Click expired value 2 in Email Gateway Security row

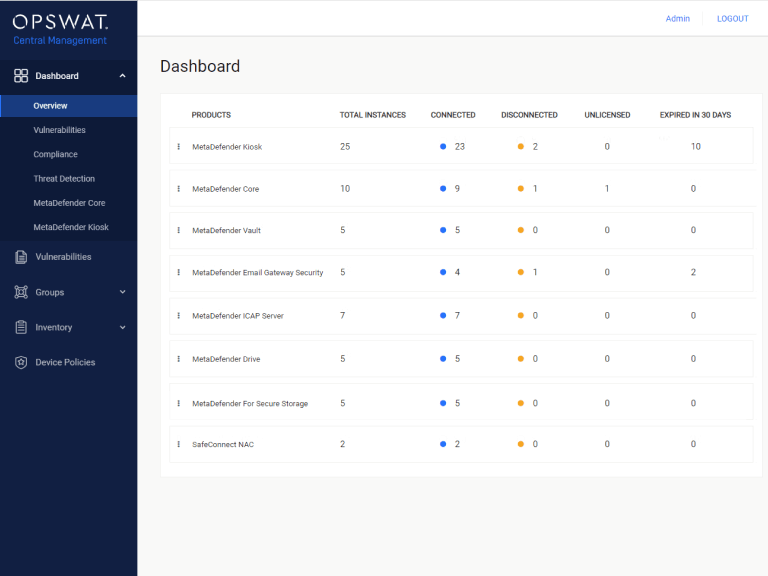pos(693,272)
